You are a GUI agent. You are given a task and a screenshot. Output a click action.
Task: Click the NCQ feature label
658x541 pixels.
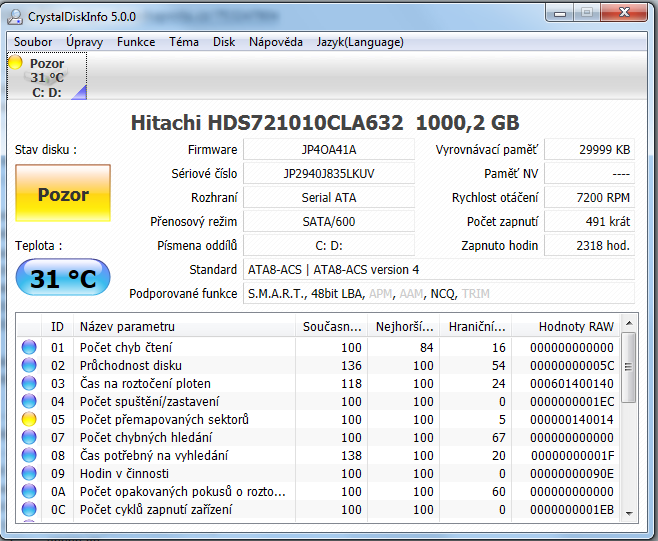(443, 293)
